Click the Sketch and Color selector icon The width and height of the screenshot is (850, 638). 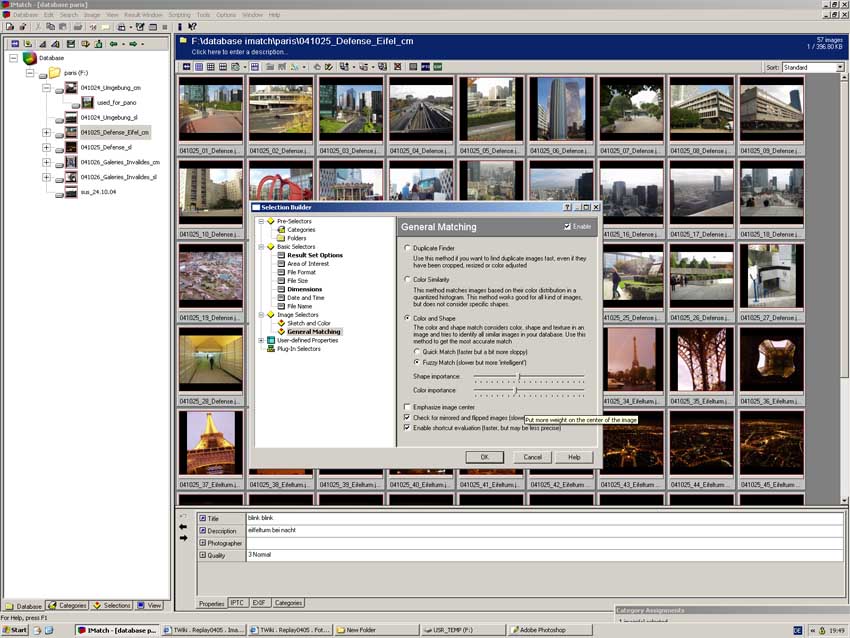click(281, 323)
